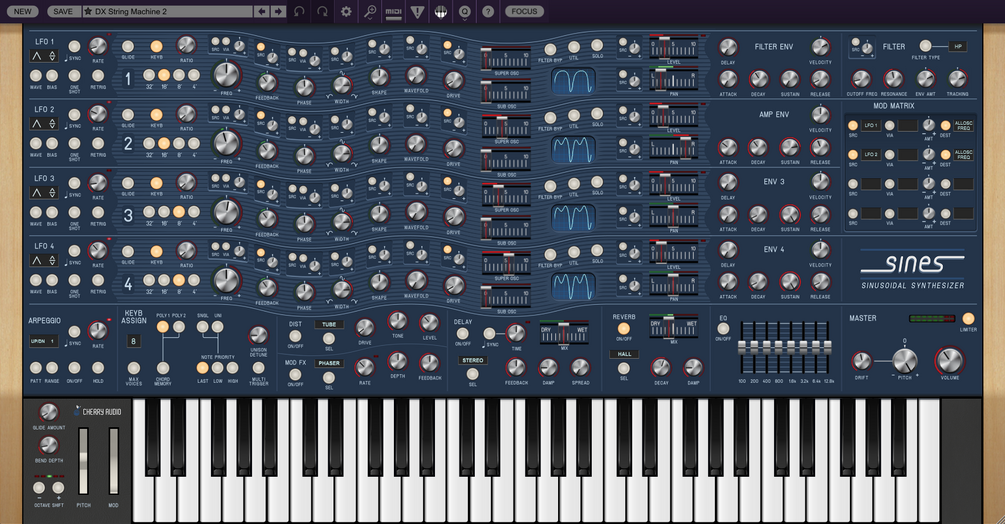Open the HP filter type selector
Viewport: 1005px width, 524px height.
958,46
